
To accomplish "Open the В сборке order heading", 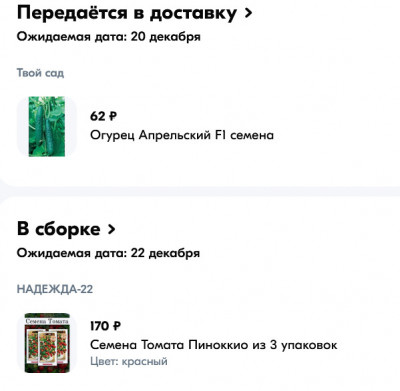I will [58, 229].
